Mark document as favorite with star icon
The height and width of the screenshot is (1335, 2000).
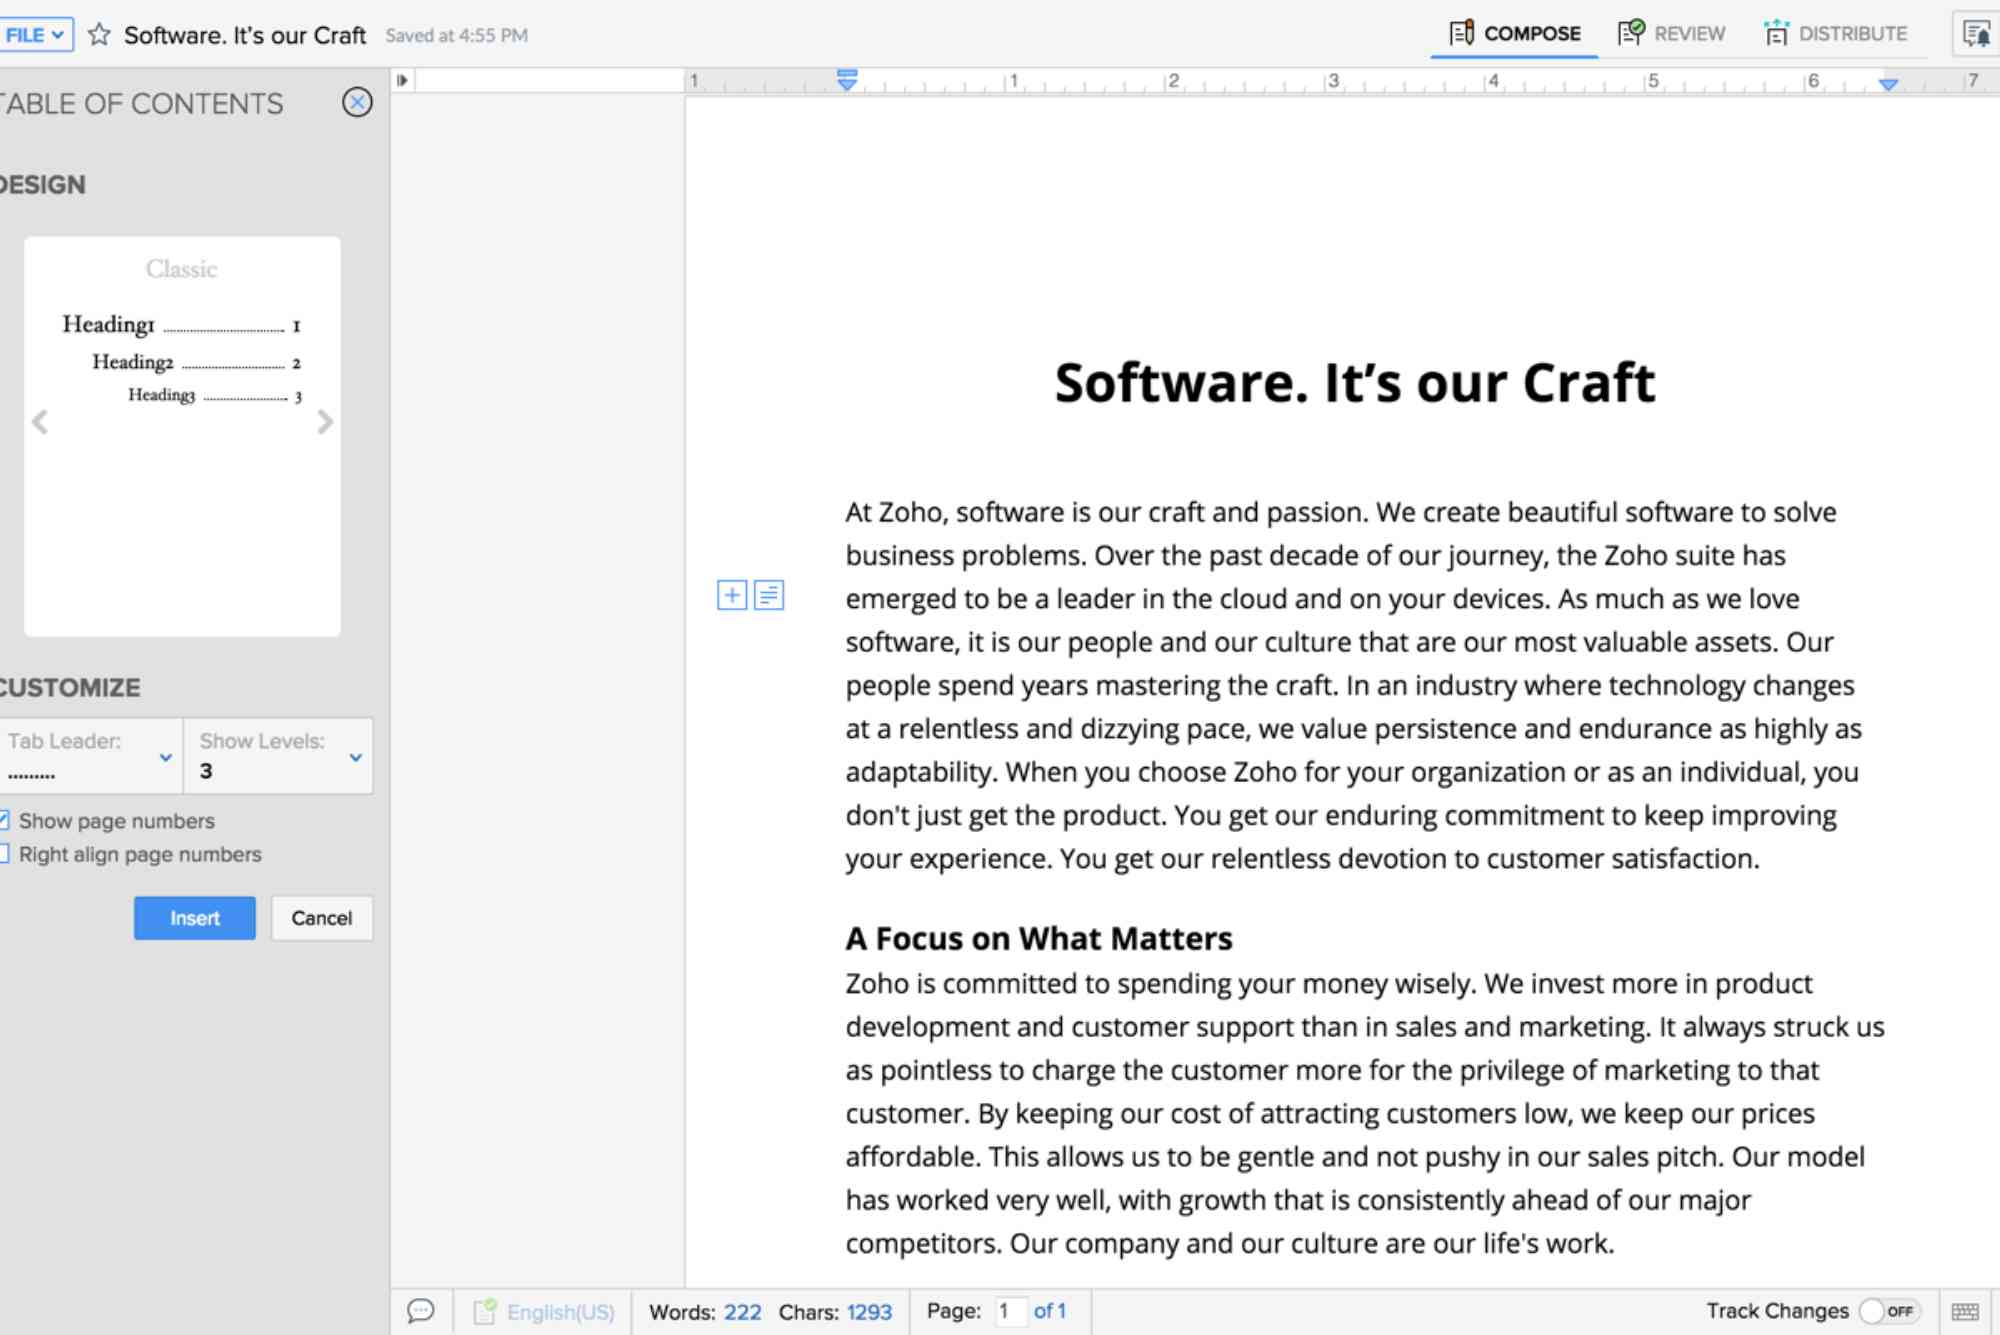[99, 35]
